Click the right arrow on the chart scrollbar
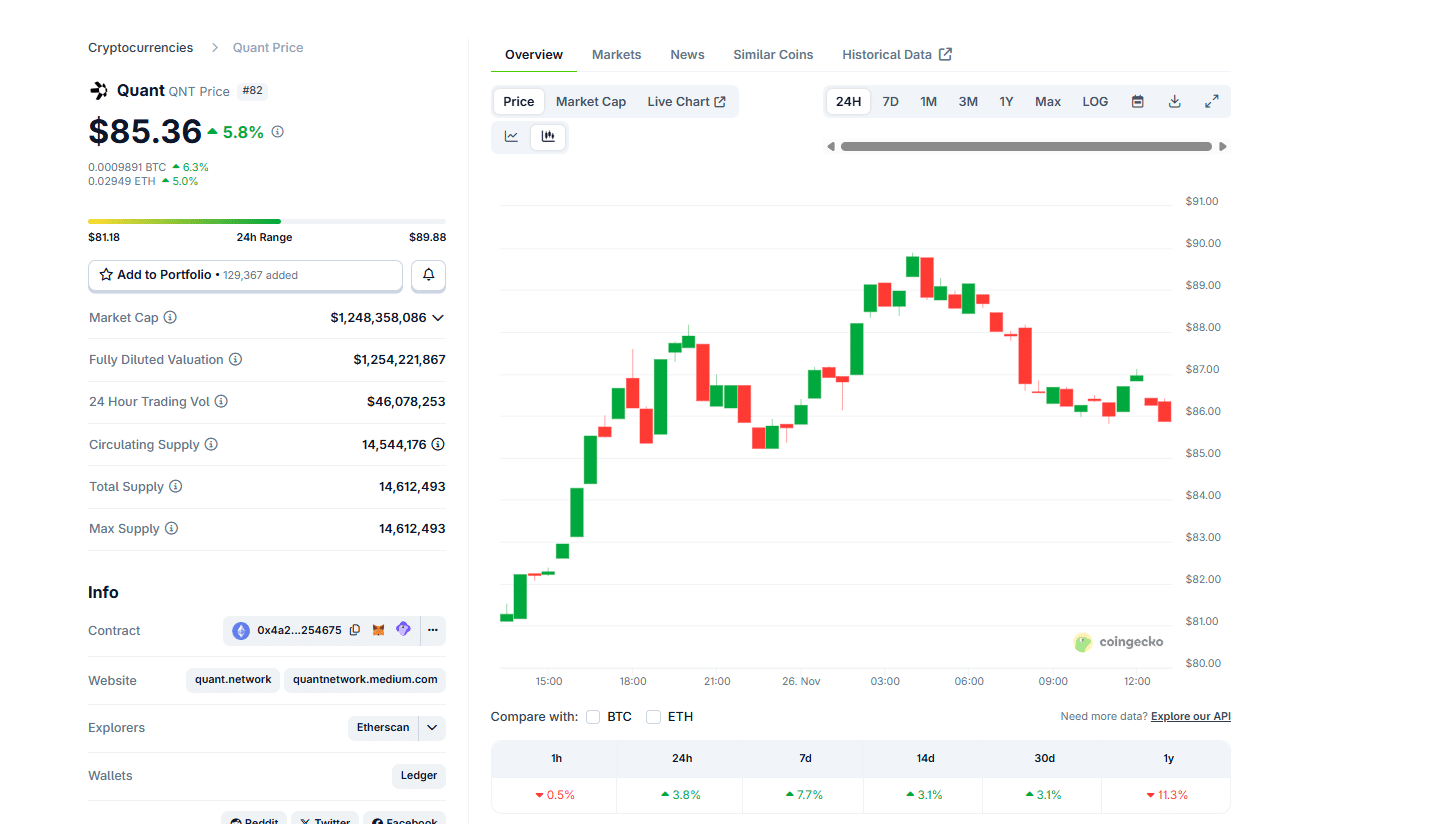The width and height of the screenshot is (1434, 824). click(x=1222, y=146)
